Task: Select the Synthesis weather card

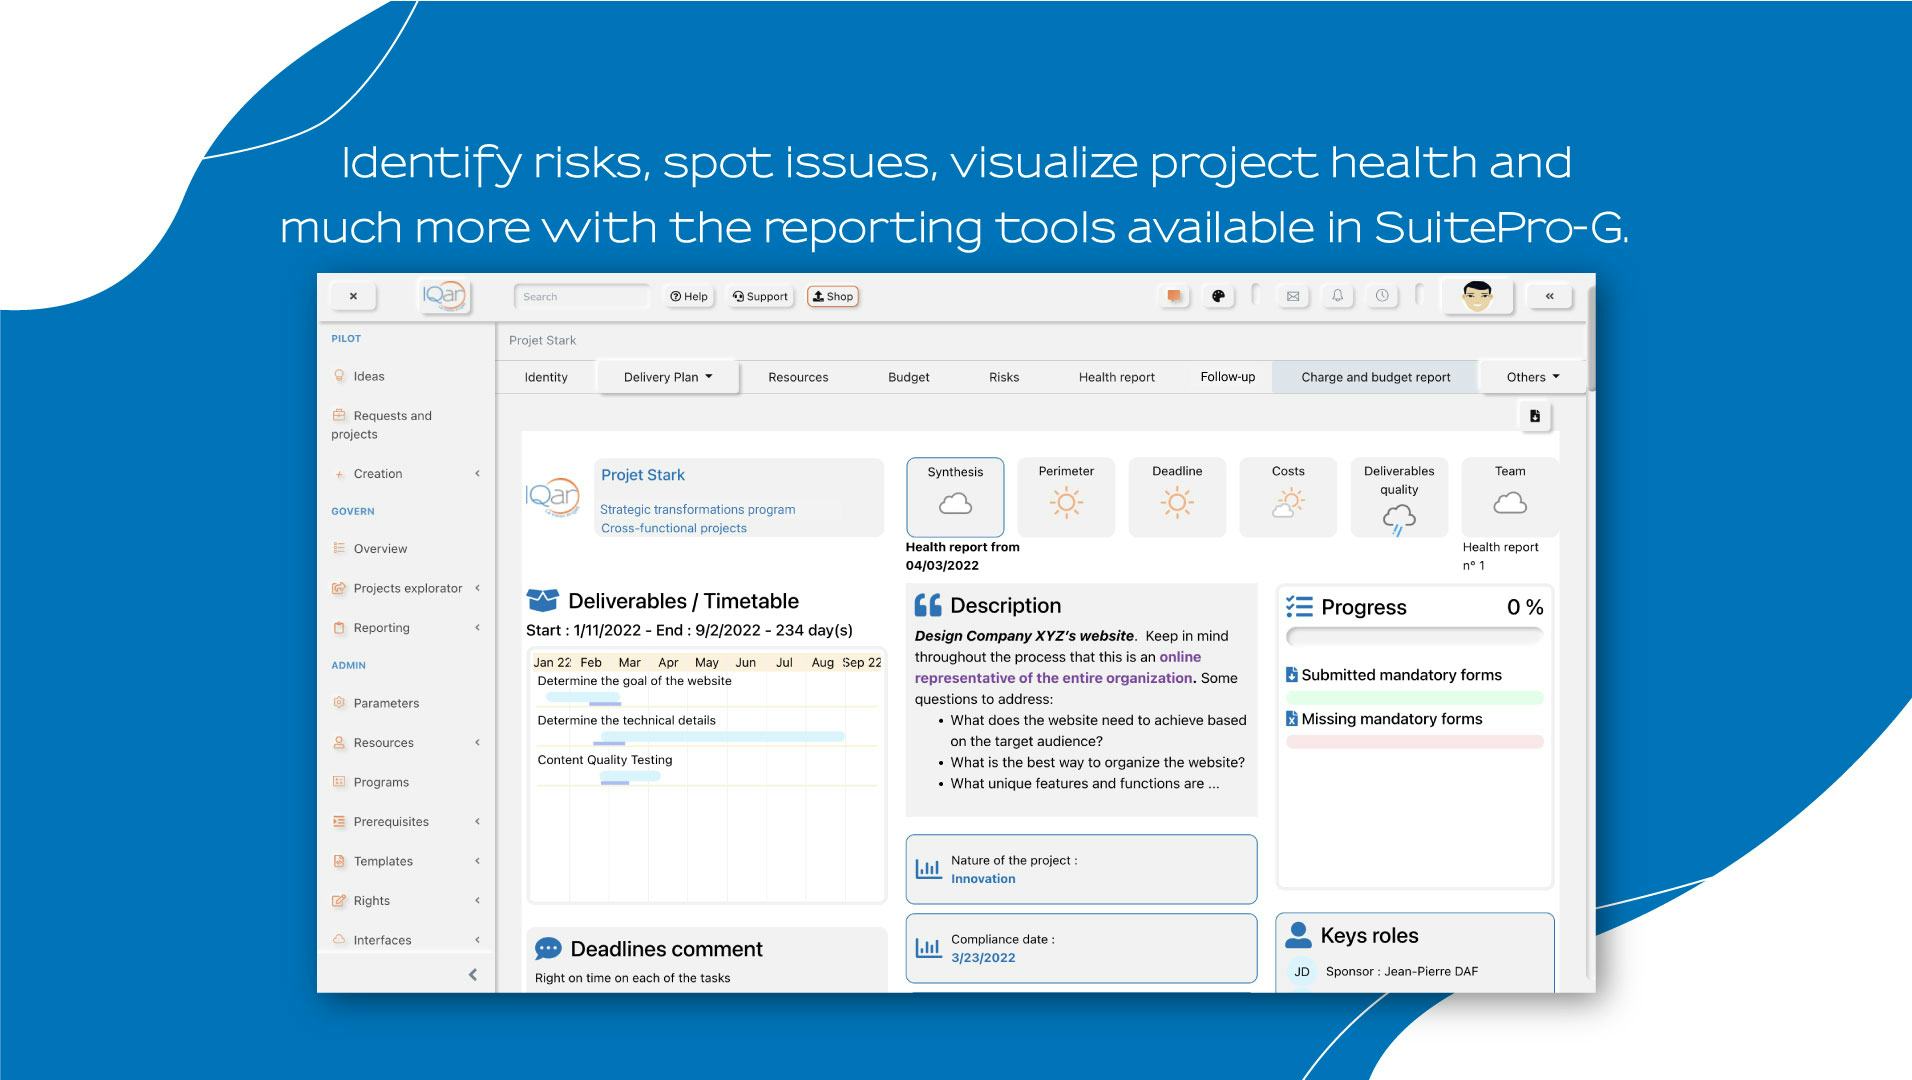Action: click(x=954, y=497)
